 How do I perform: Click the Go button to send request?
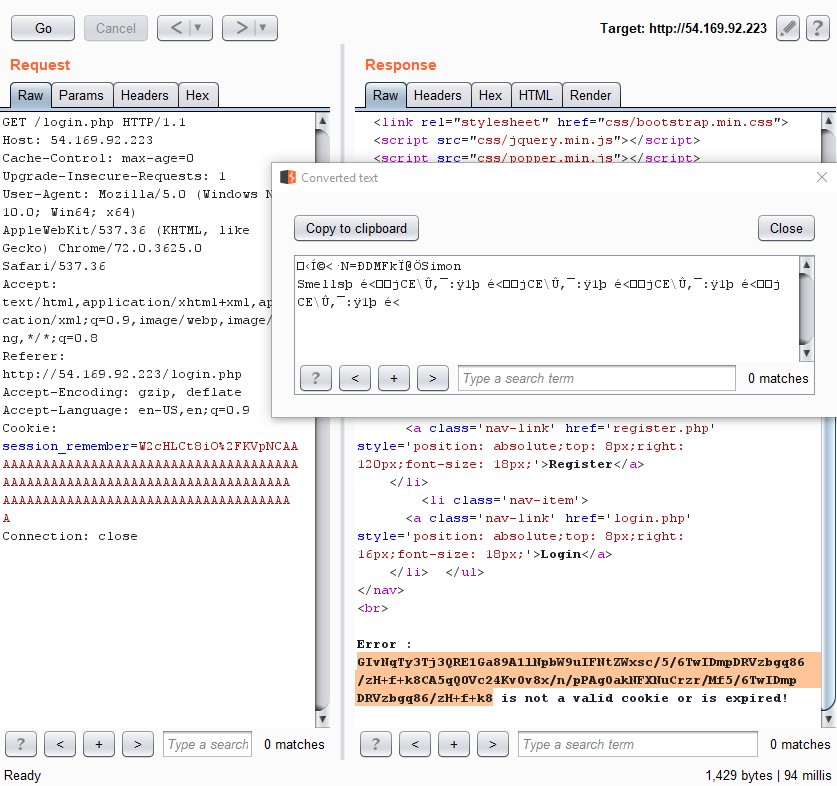pyautogui.click(x=43, y=28)
